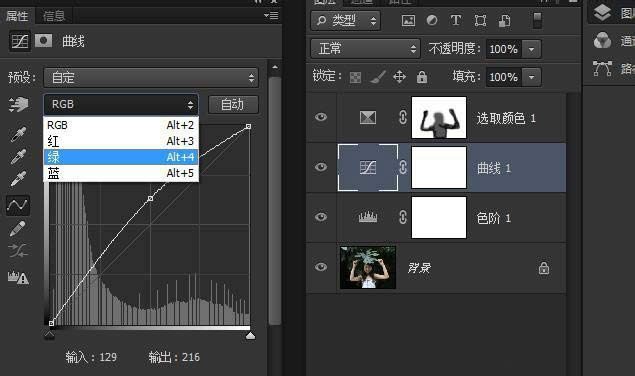Open the fill percentage arrow
Viewport: 635px width, 376px height.
(531, 77)
